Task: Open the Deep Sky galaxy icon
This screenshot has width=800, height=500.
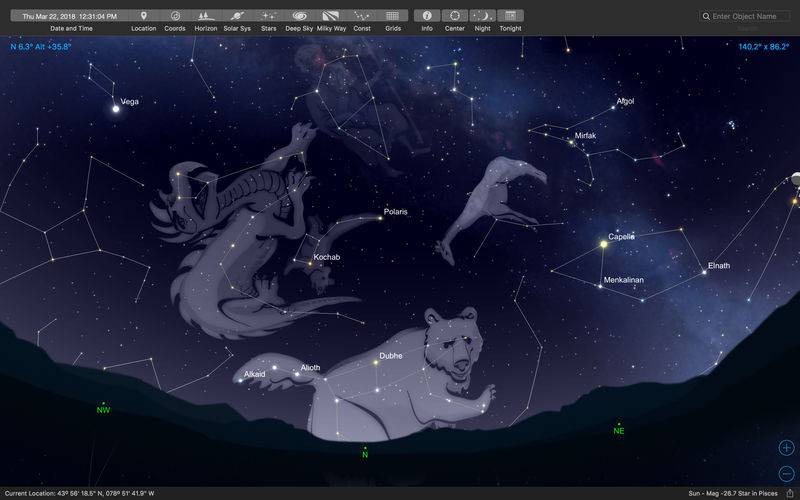Action: 299,16
